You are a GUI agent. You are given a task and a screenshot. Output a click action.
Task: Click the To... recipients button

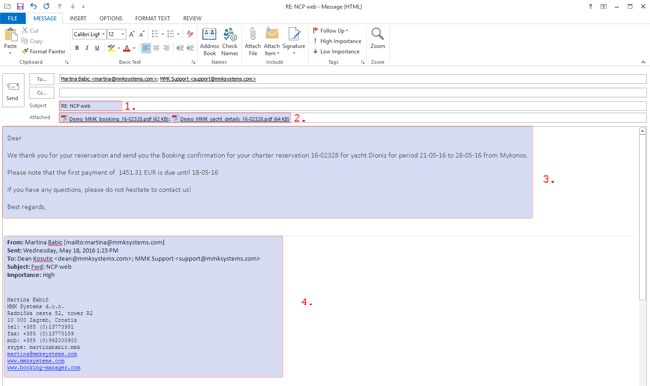pyautogui.click(x=41, y=79)
